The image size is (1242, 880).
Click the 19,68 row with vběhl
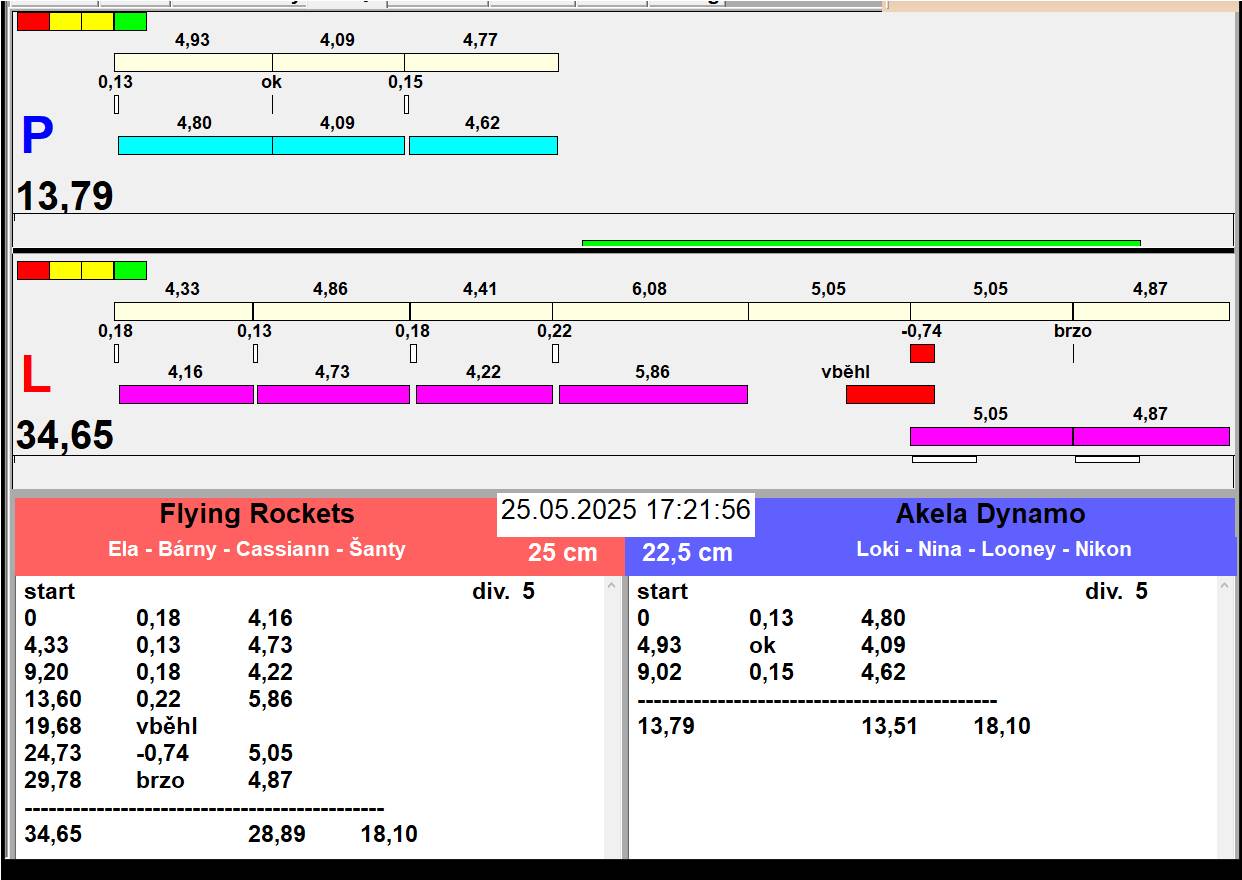(111, 726)
